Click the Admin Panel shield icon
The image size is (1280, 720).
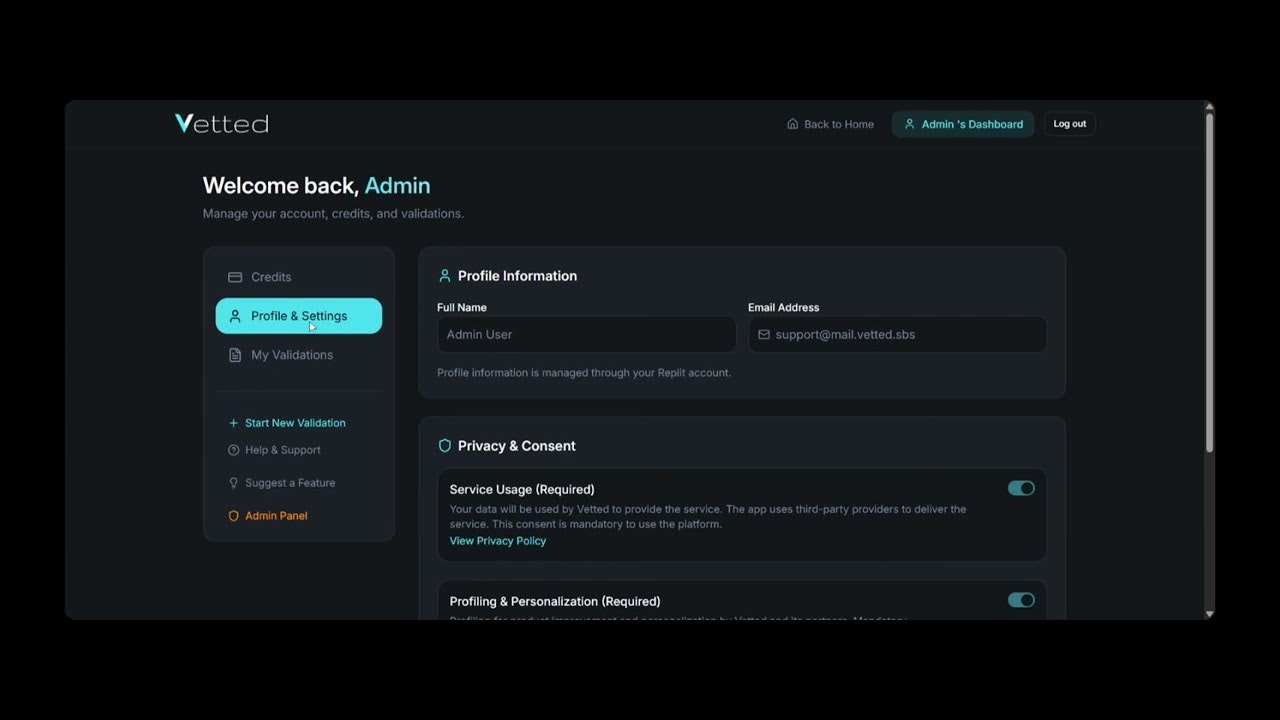[232, 515]
